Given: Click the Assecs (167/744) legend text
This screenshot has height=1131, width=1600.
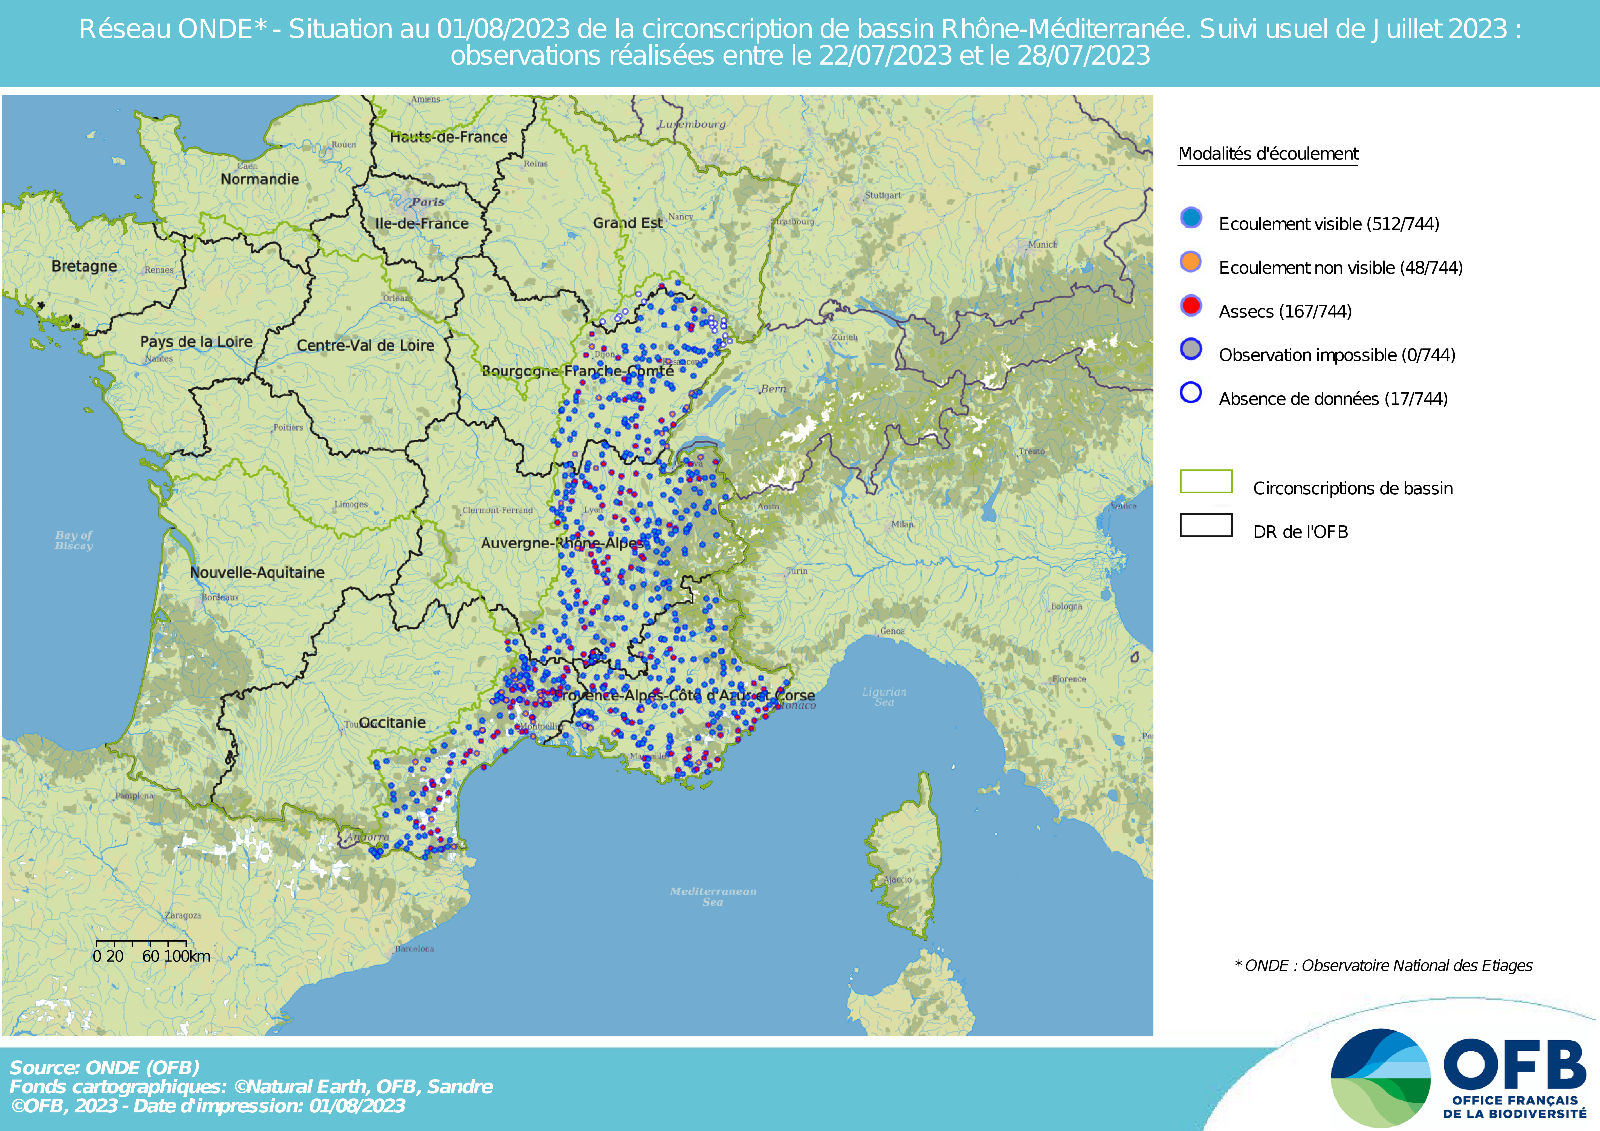Looking at the screenshot, I should tap(1284, 312).
